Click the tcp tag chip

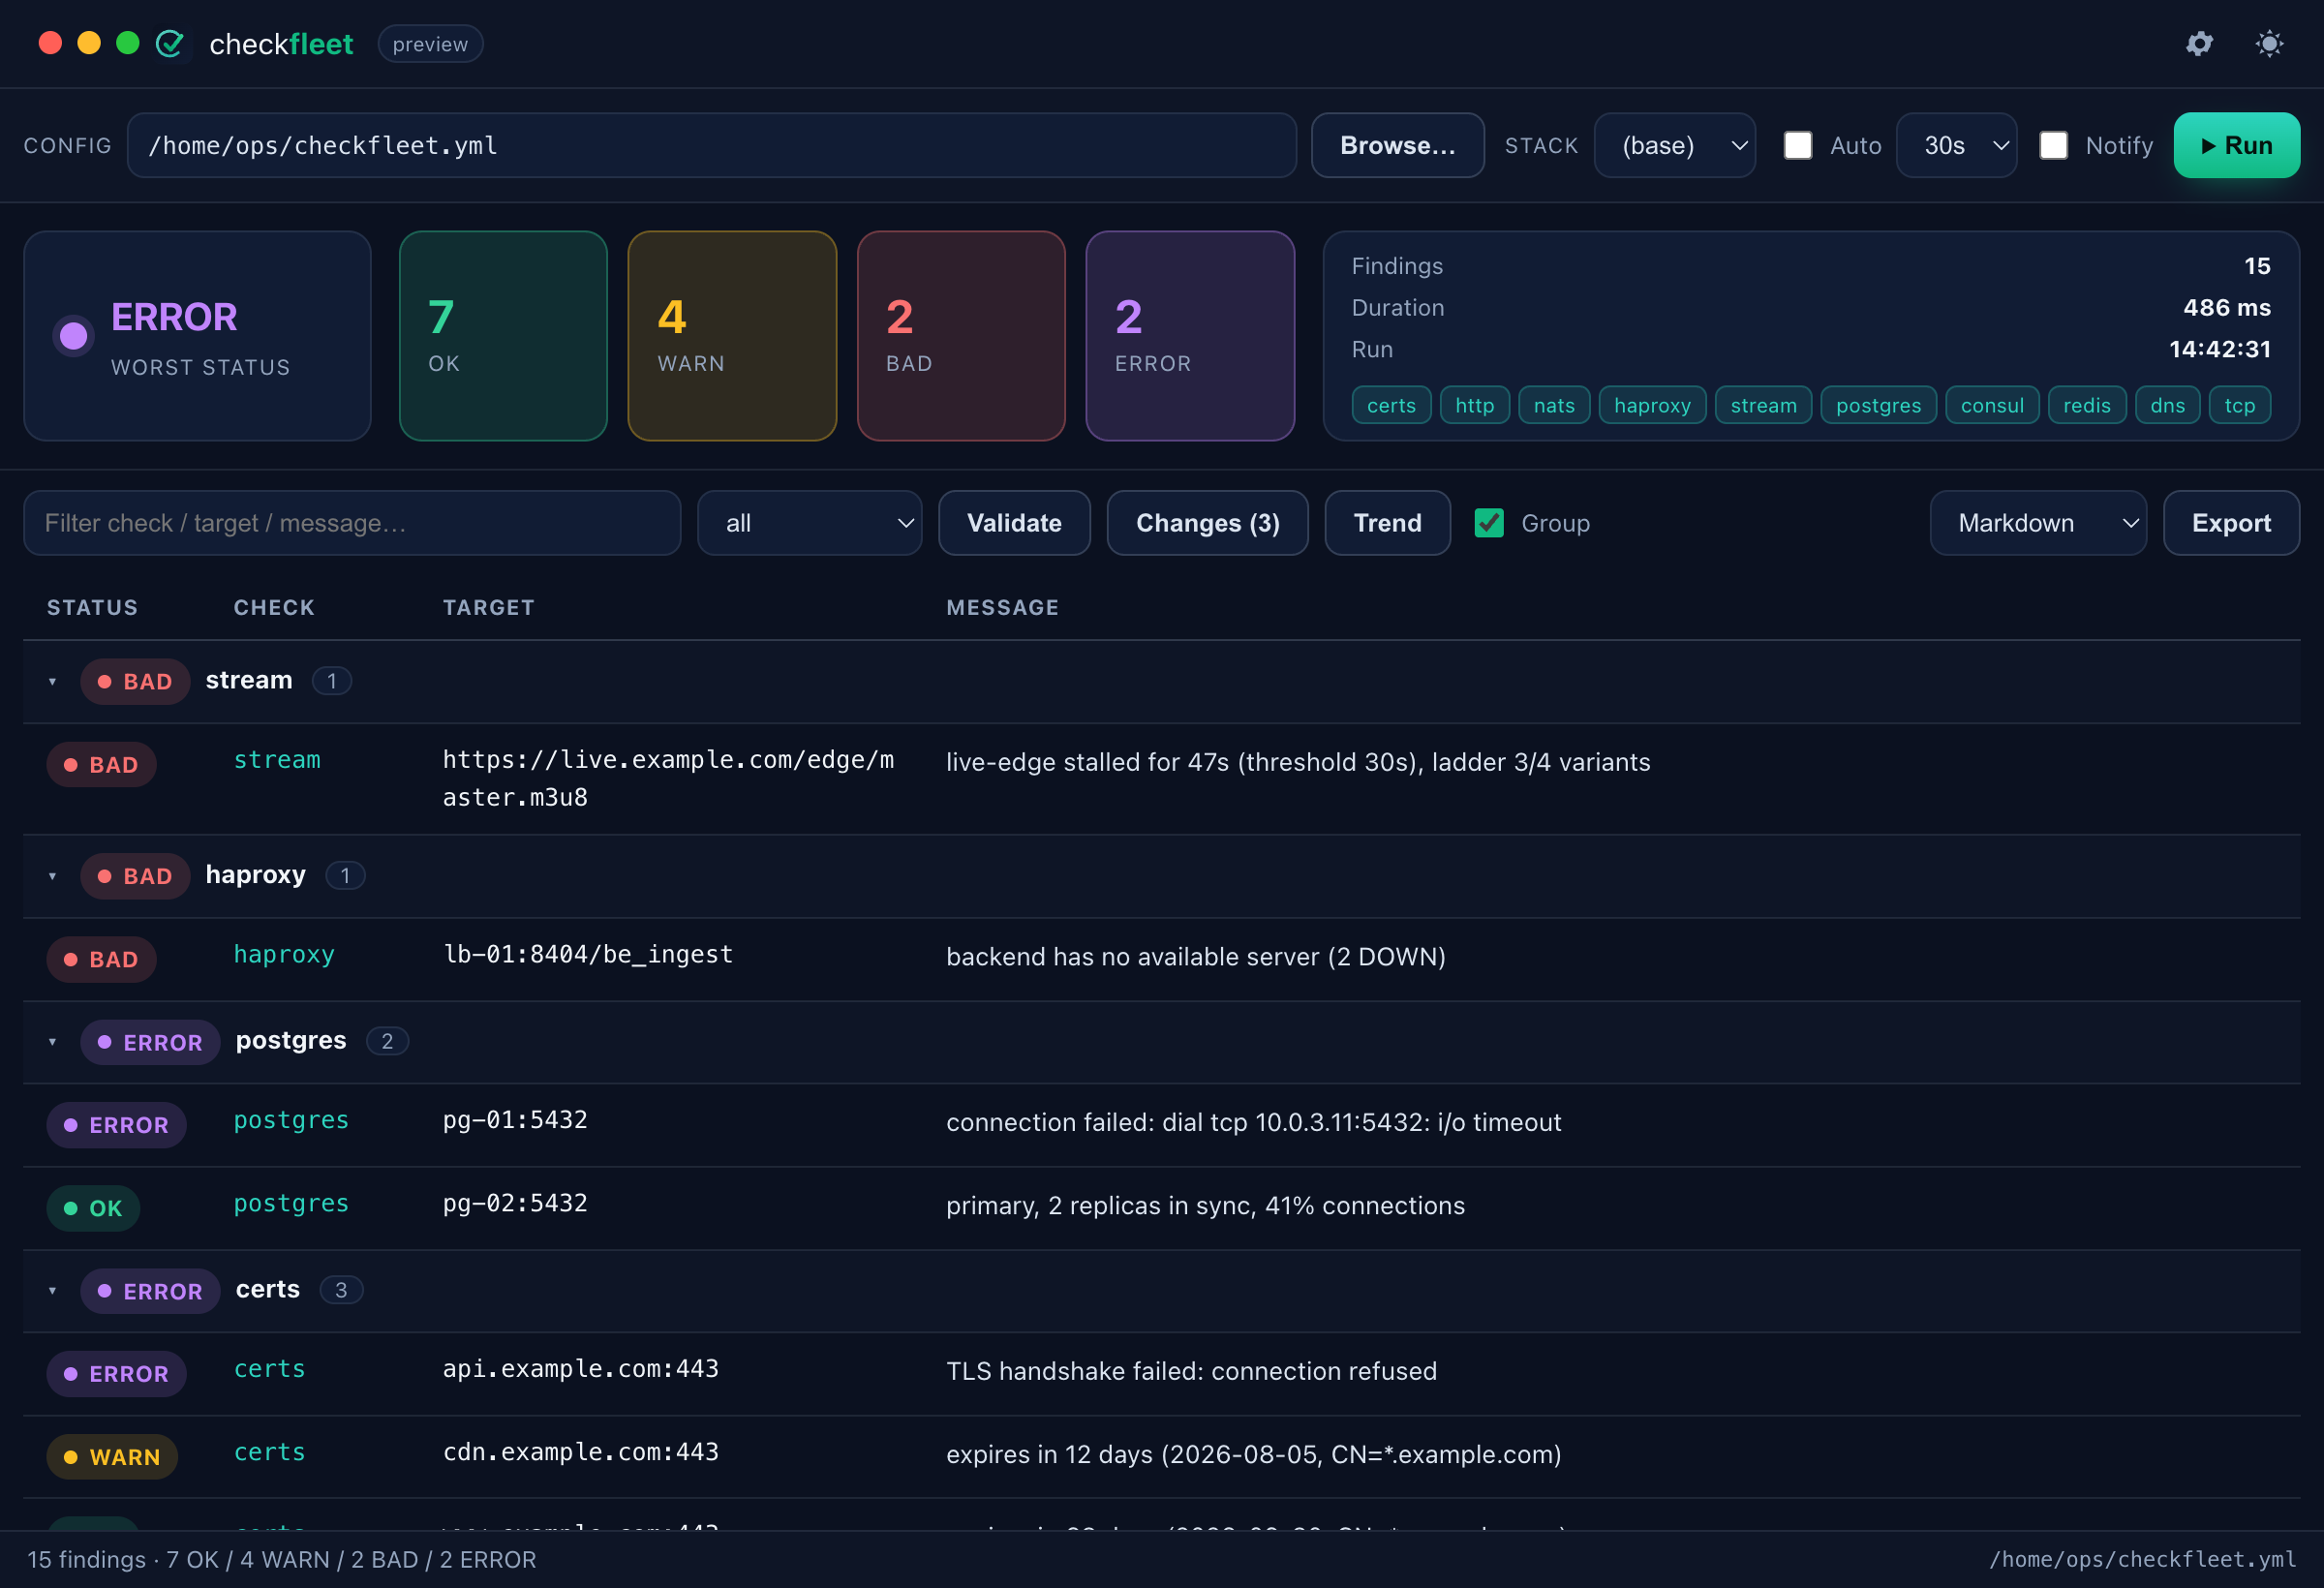[x=2240, y=405]
